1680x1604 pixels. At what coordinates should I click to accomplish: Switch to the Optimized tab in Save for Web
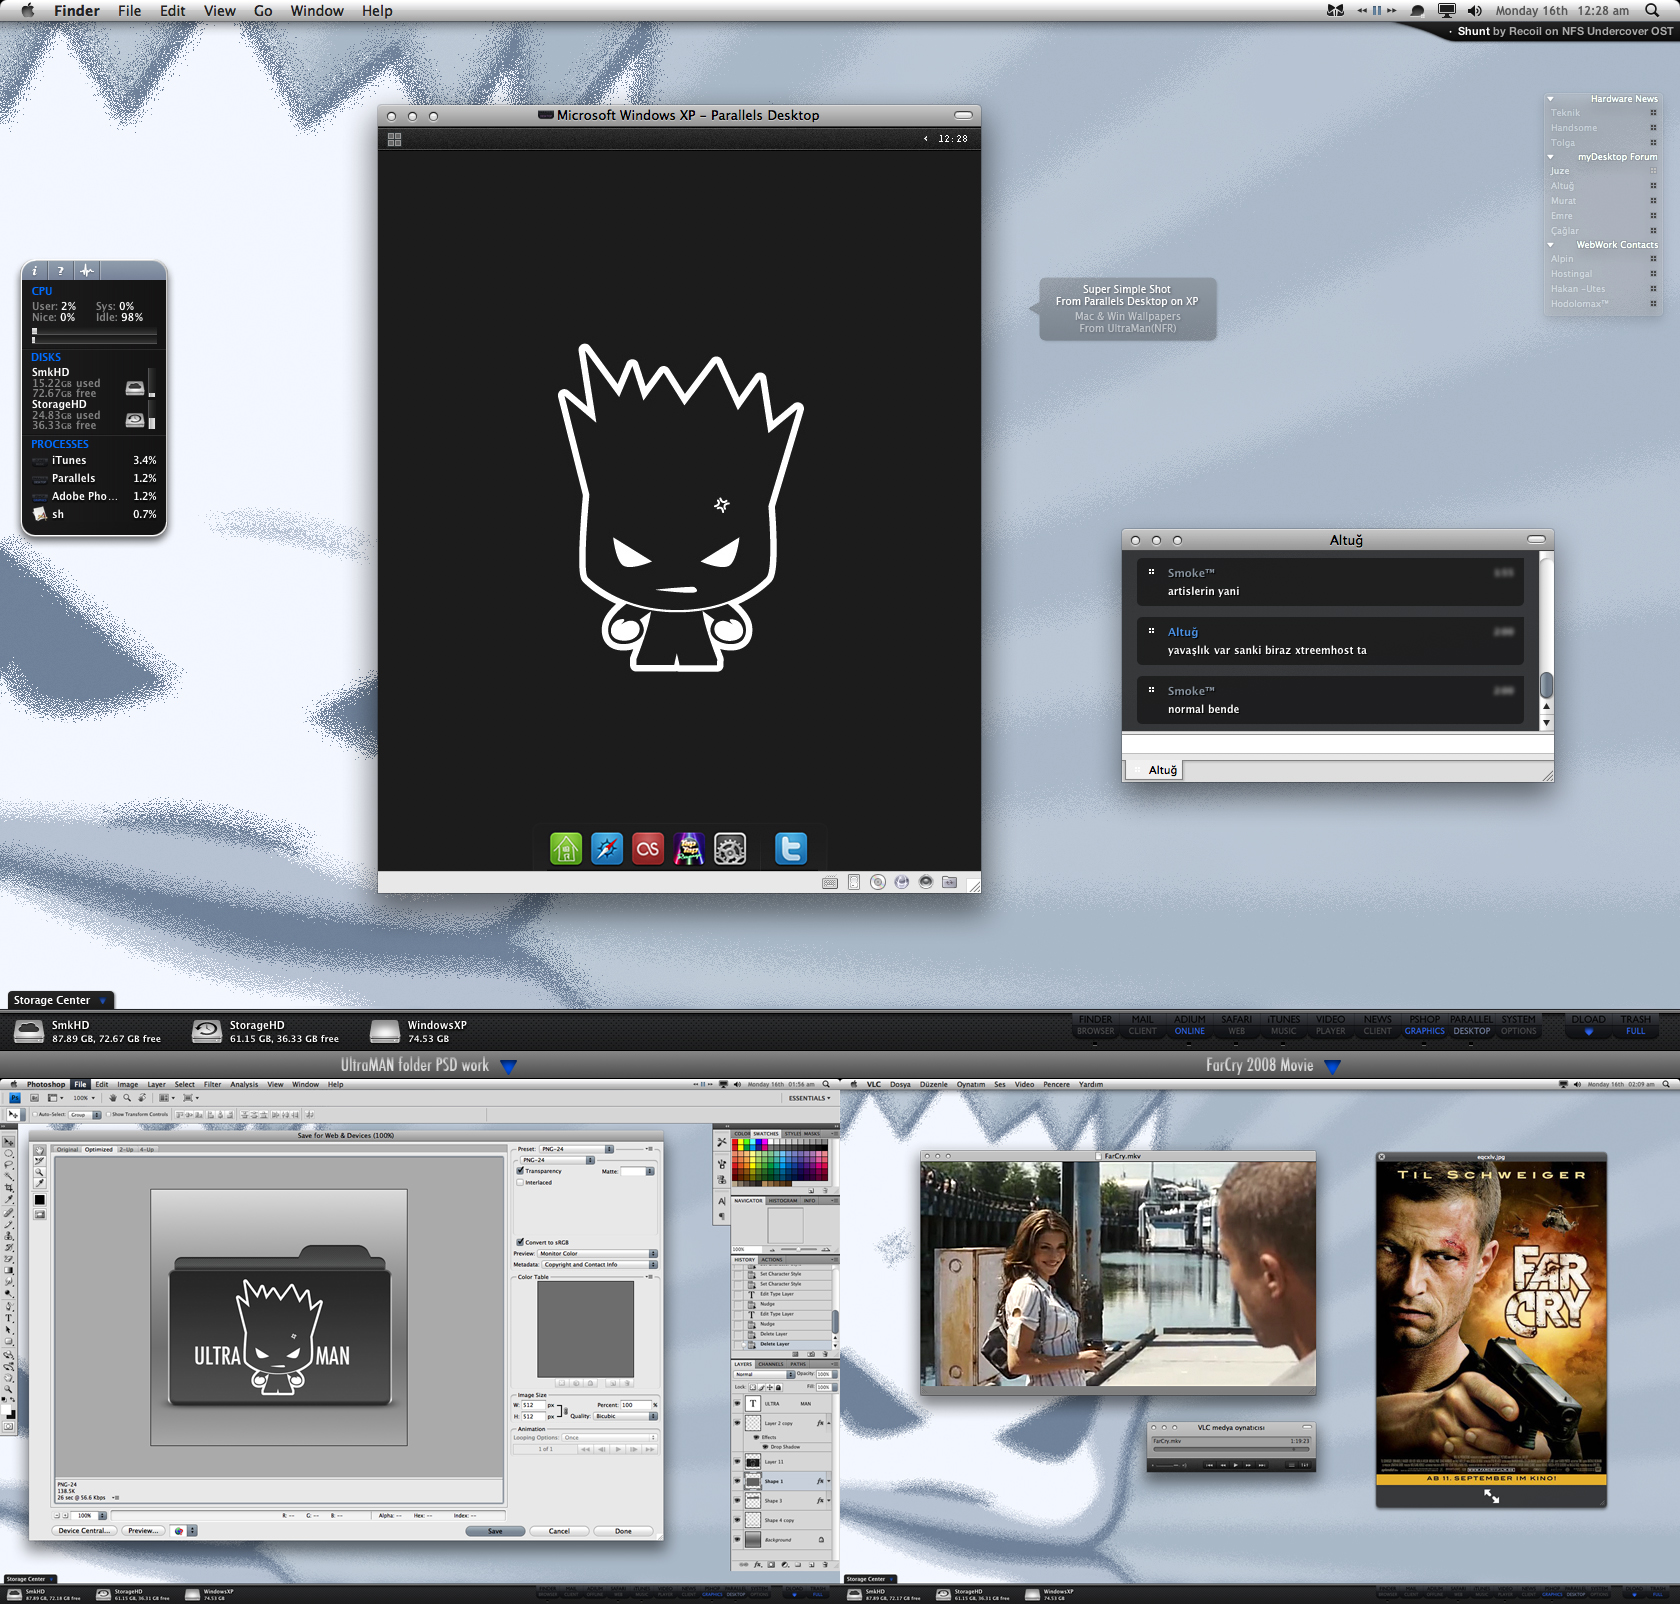tap(99, 1149)
